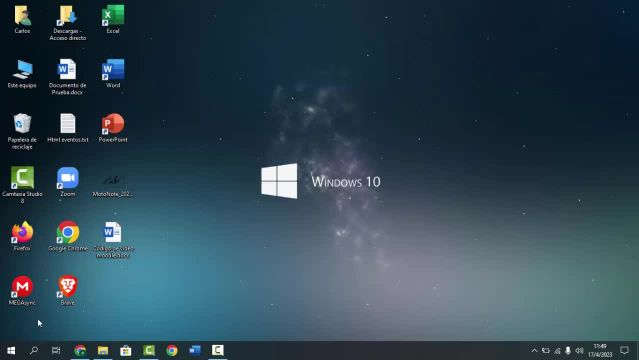This screenshot has width=639, height=360.
Task: Open File Explorer from the taskbar
Action: click(103, 350)
